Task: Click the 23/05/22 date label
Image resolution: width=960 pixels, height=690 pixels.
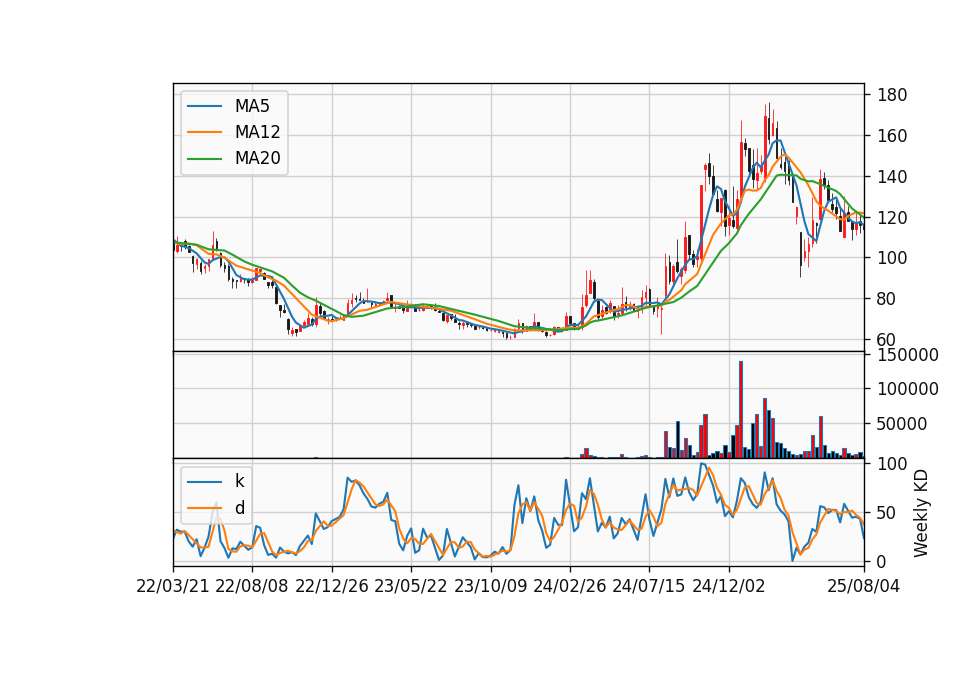Action: click(411, 586)
